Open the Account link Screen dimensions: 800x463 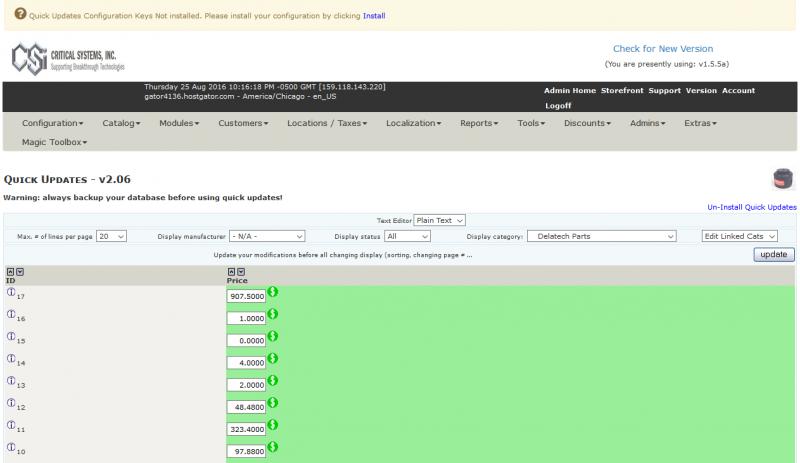[738, 90]
